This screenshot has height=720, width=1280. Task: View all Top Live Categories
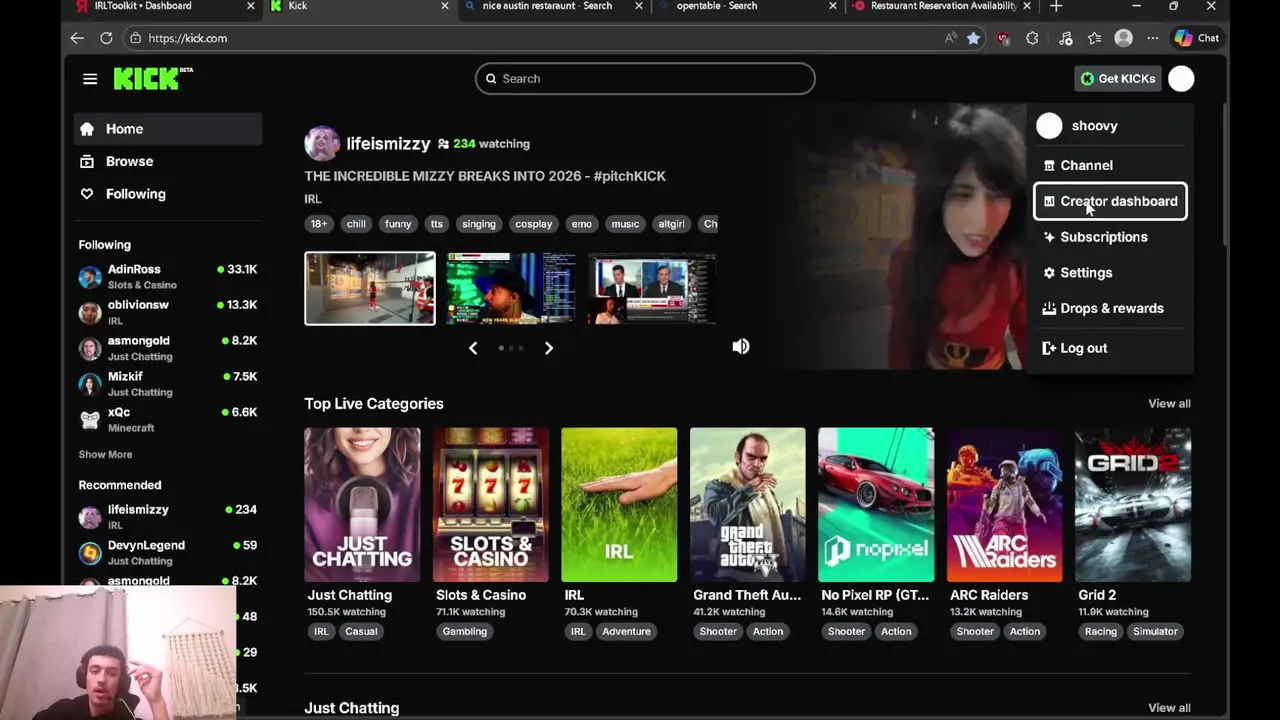click(x=1169, y=404)
